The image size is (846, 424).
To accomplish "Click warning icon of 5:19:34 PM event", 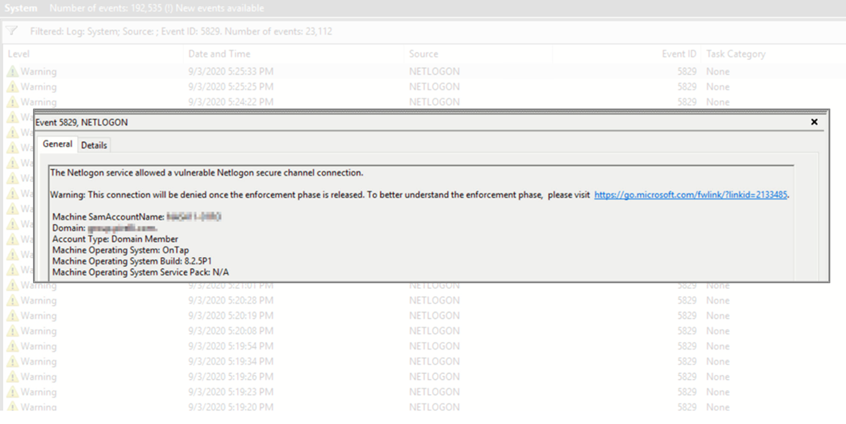I will click(13, 361).
